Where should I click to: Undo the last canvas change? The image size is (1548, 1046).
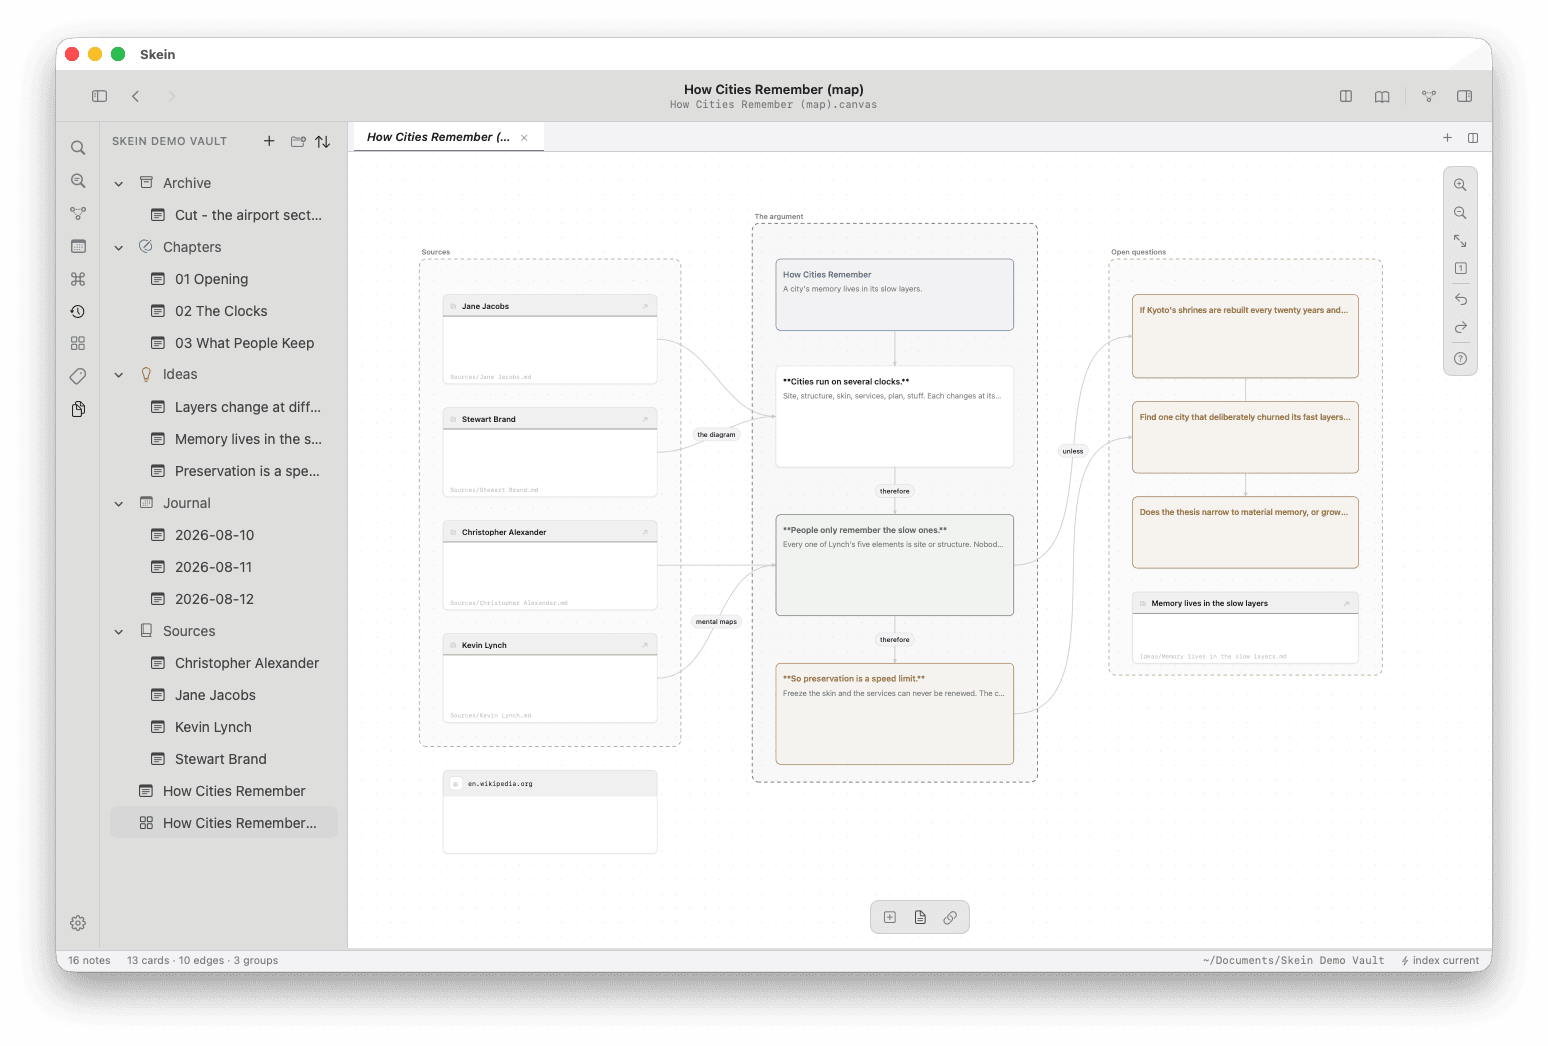point(1460,299)
